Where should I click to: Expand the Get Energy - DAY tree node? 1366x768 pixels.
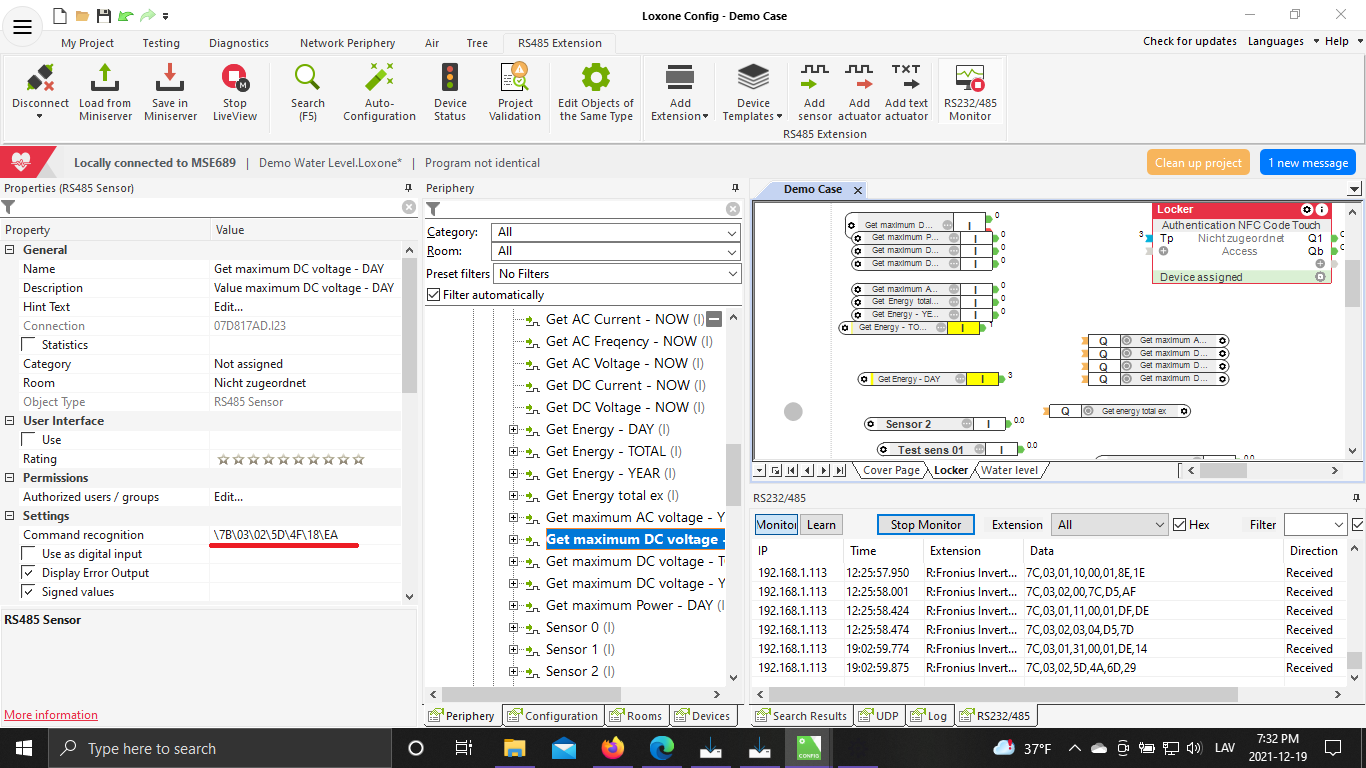coord(514,430)
